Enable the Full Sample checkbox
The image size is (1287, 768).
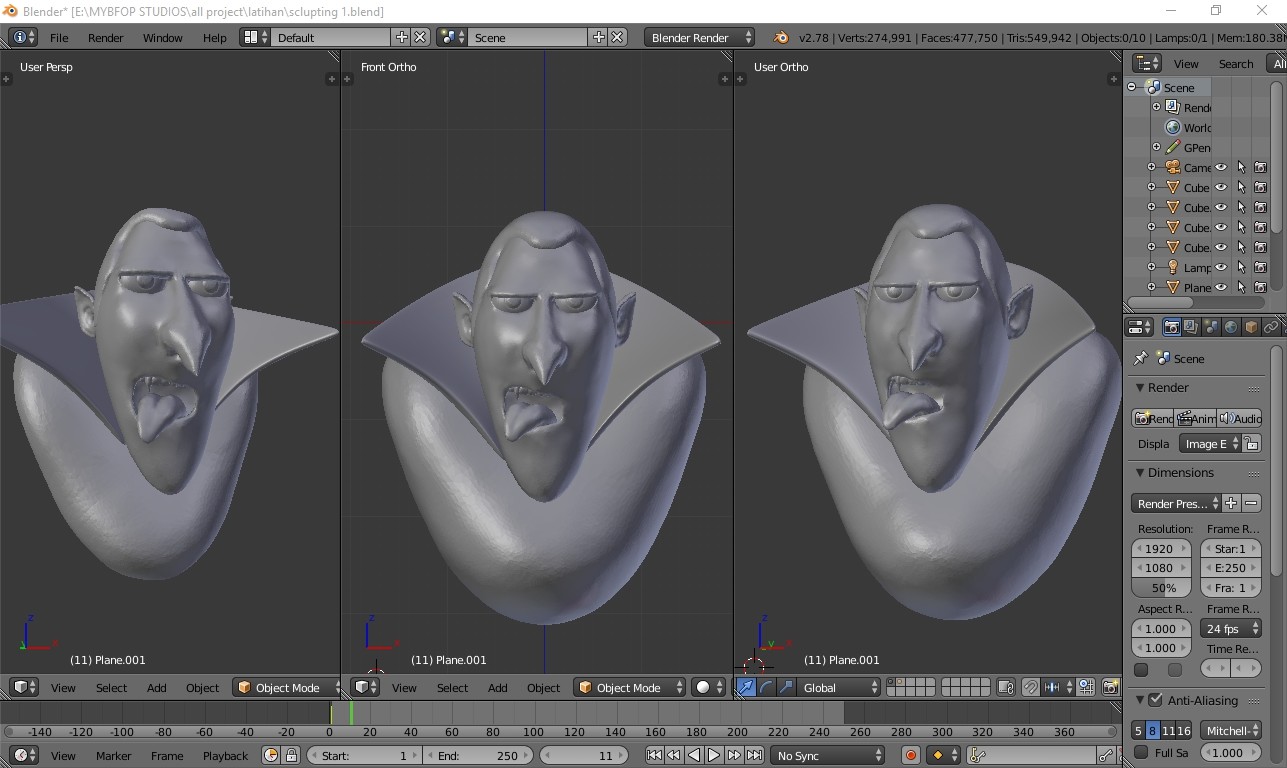(x=1141, y=753)
